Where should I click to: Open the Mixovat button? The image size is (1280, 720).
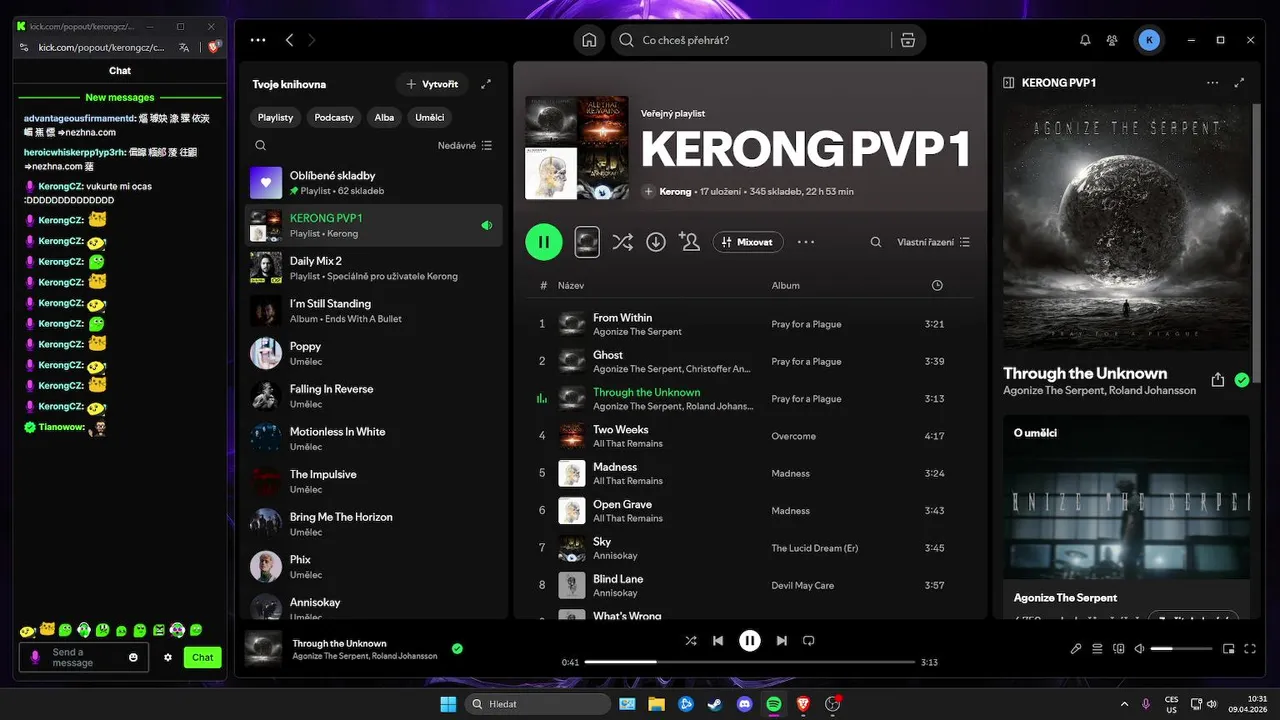pyautogui.click(x=748, y=242)
